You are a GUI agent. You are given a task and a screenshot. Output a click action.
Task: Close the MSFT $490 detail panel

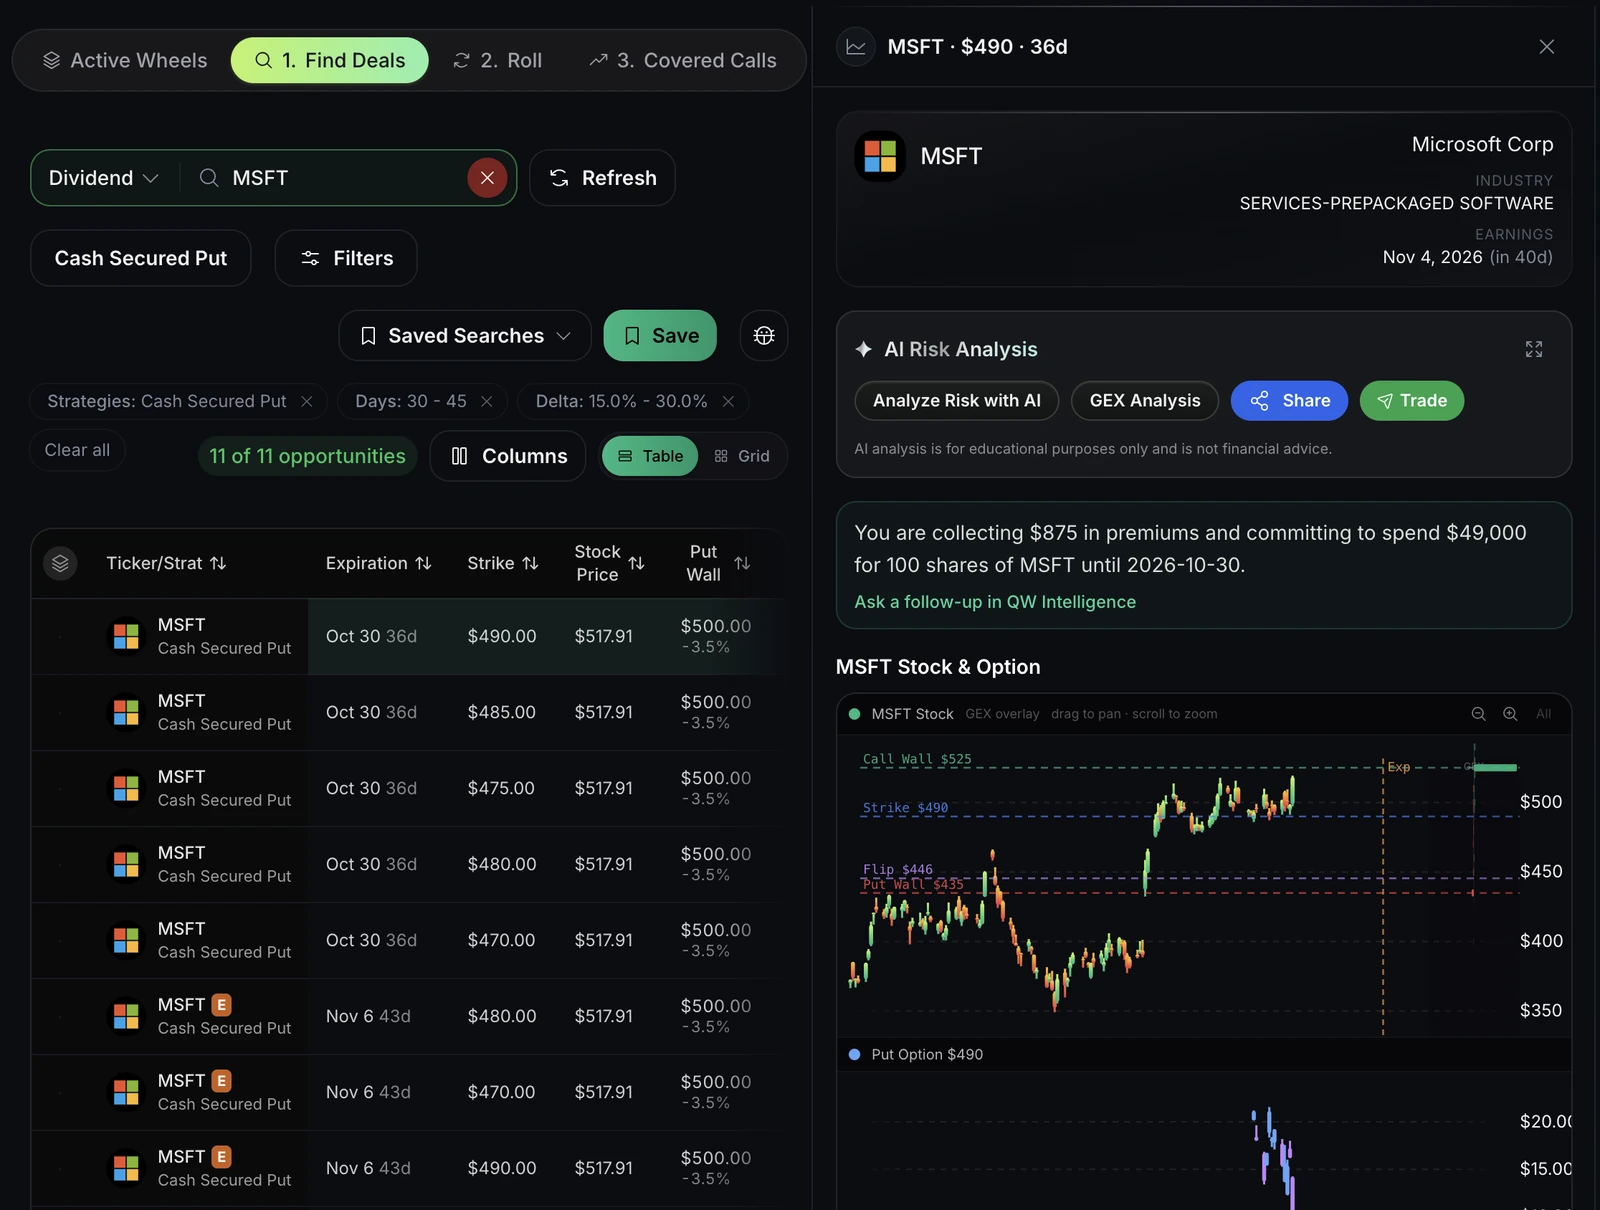pos(1547,47)
